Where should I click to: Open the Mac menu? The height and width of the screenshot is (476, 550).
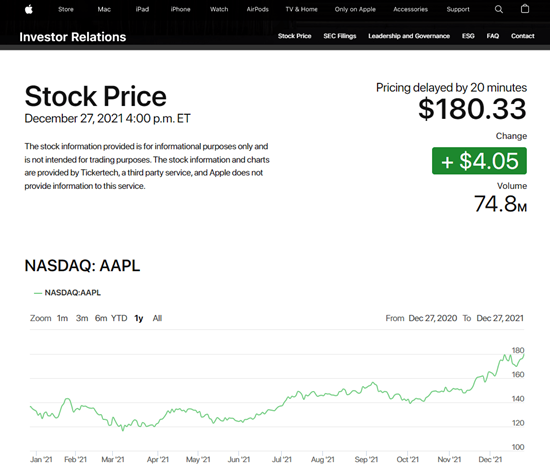(x=104, y=9)
